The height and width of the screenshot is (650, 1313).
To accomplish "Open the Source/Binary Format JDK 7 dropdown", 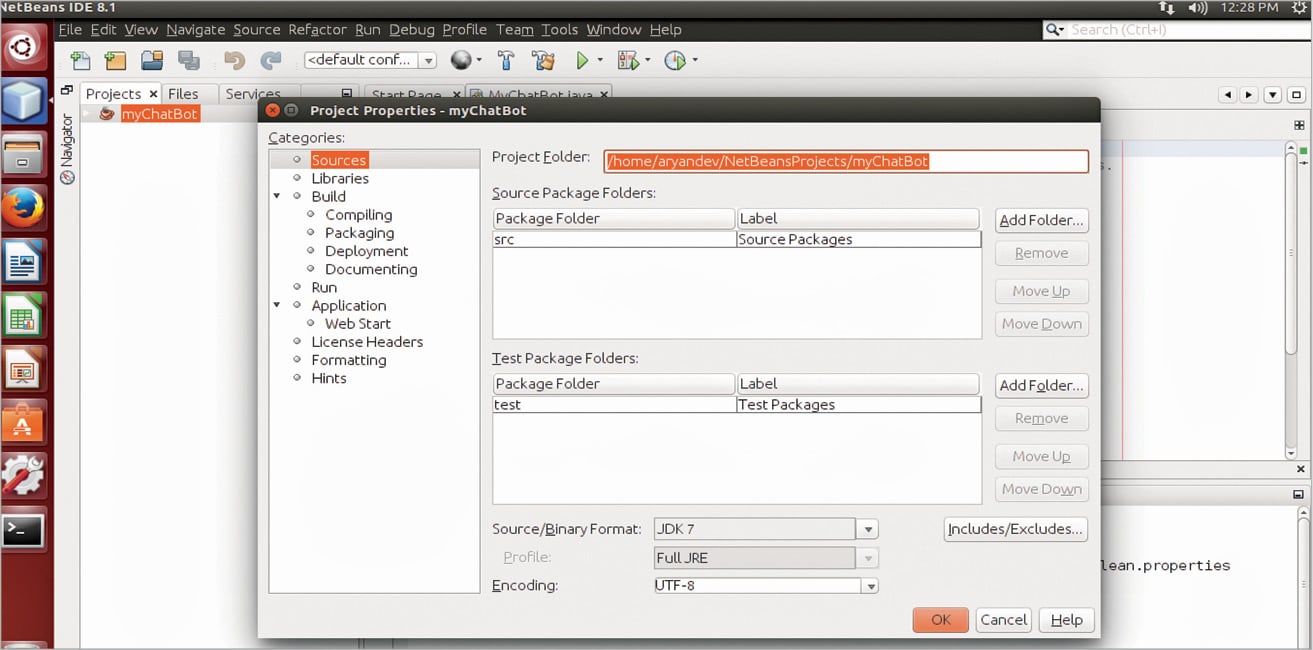I will tap(867, 529).
